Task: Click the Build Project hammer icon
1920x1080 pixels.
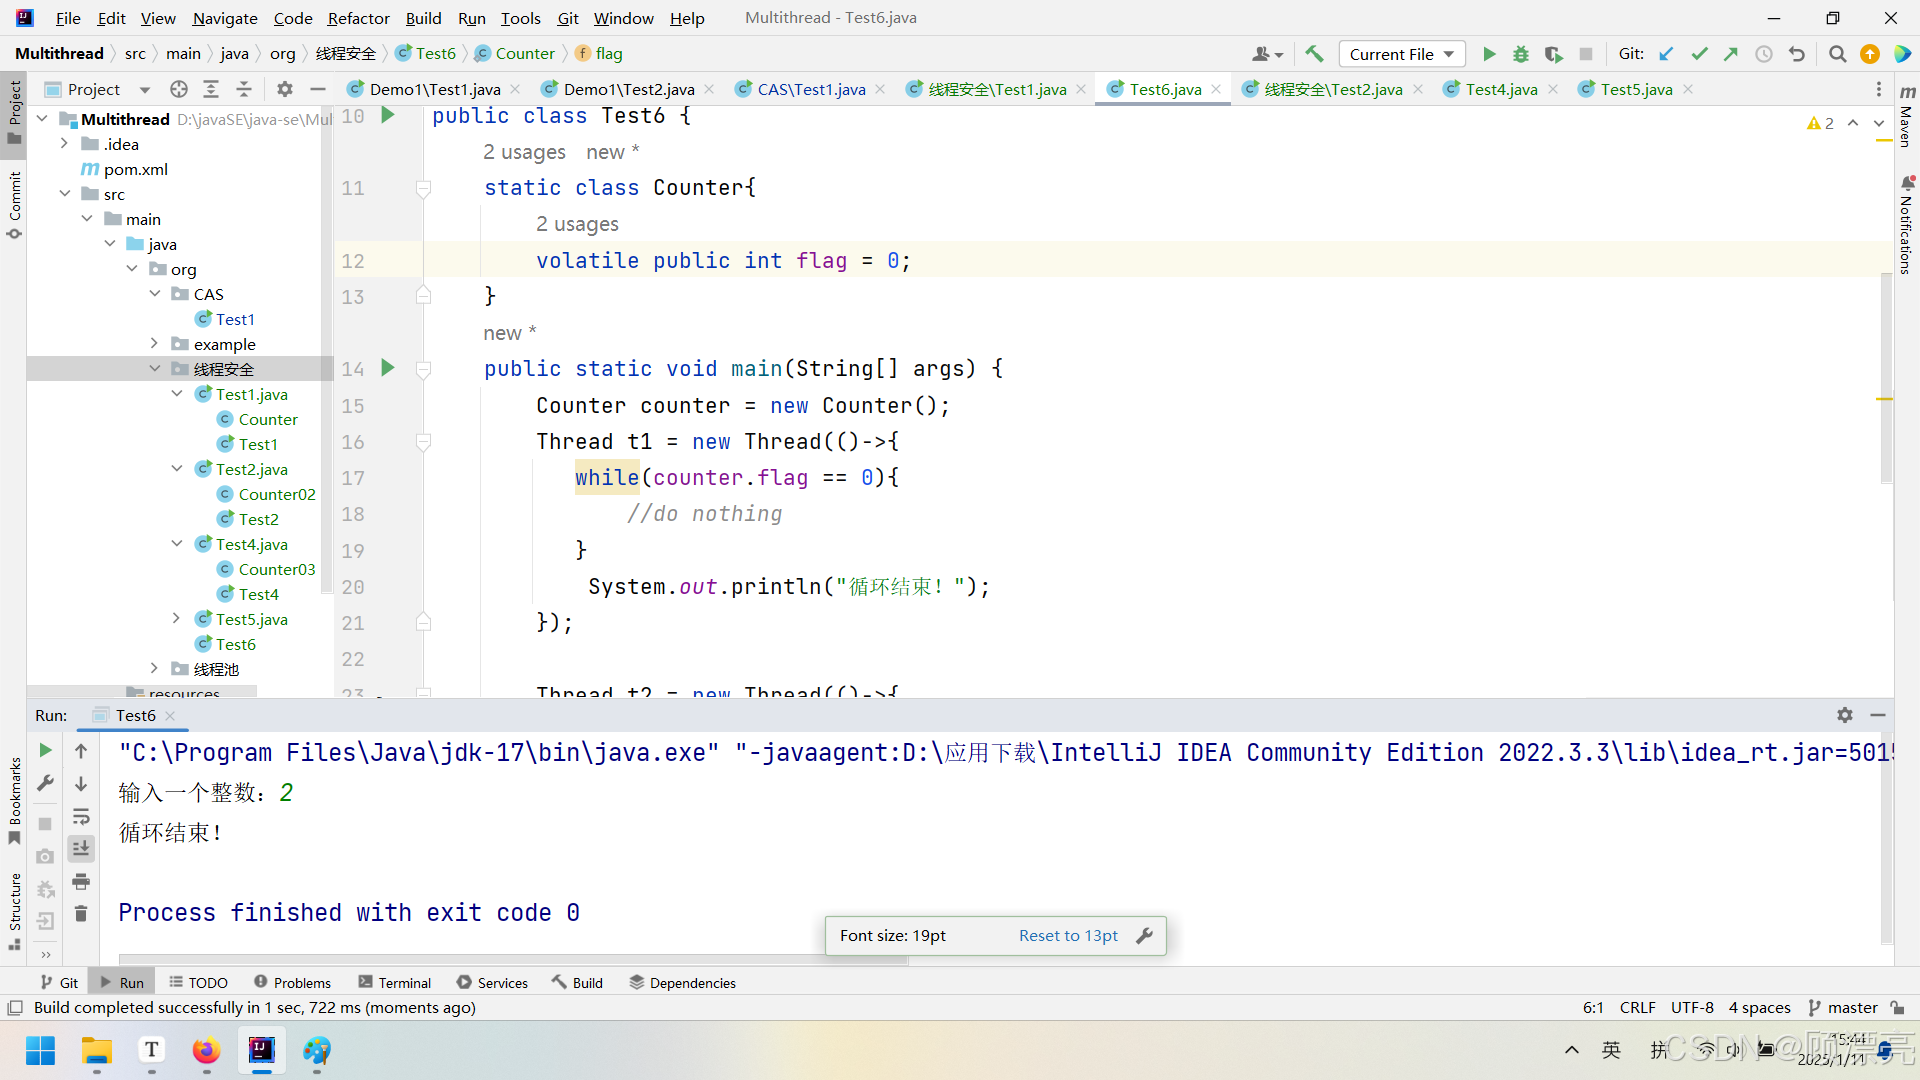Action: coord(1314,54)
